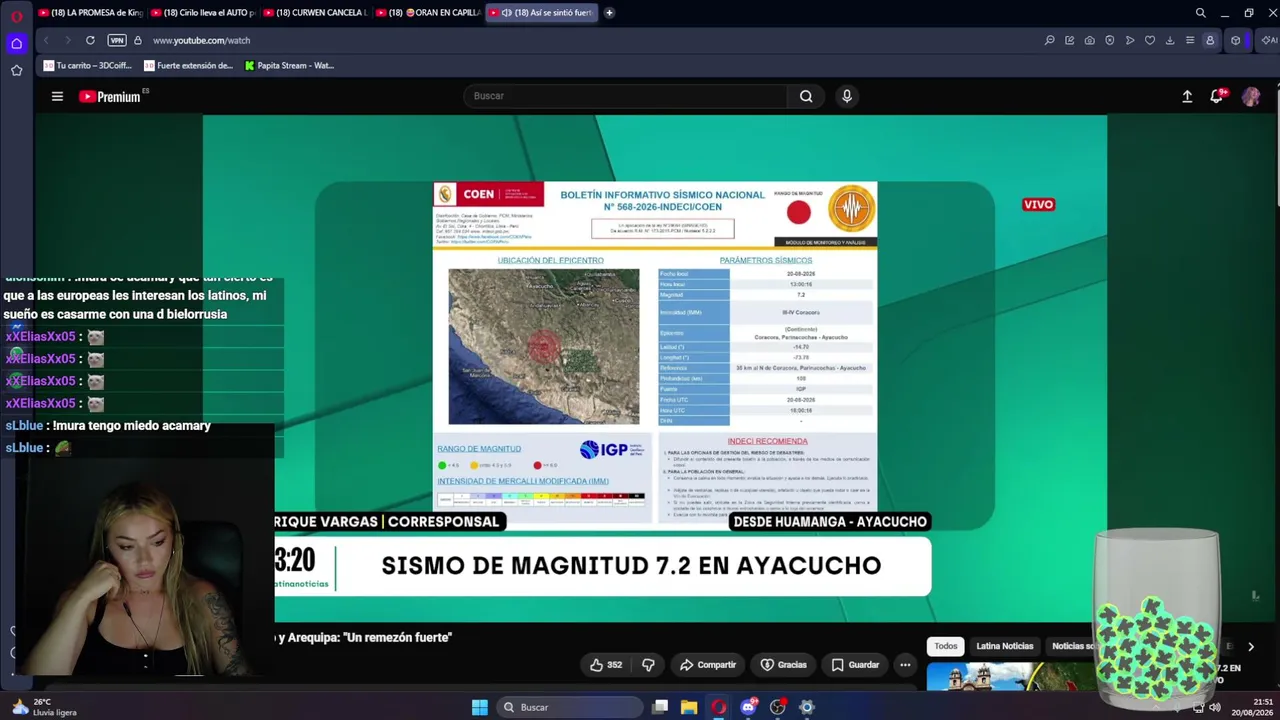Open the Opera player/flow arrow icon
Viewport: 1280px width, 720px height.
click(1129, 40)
